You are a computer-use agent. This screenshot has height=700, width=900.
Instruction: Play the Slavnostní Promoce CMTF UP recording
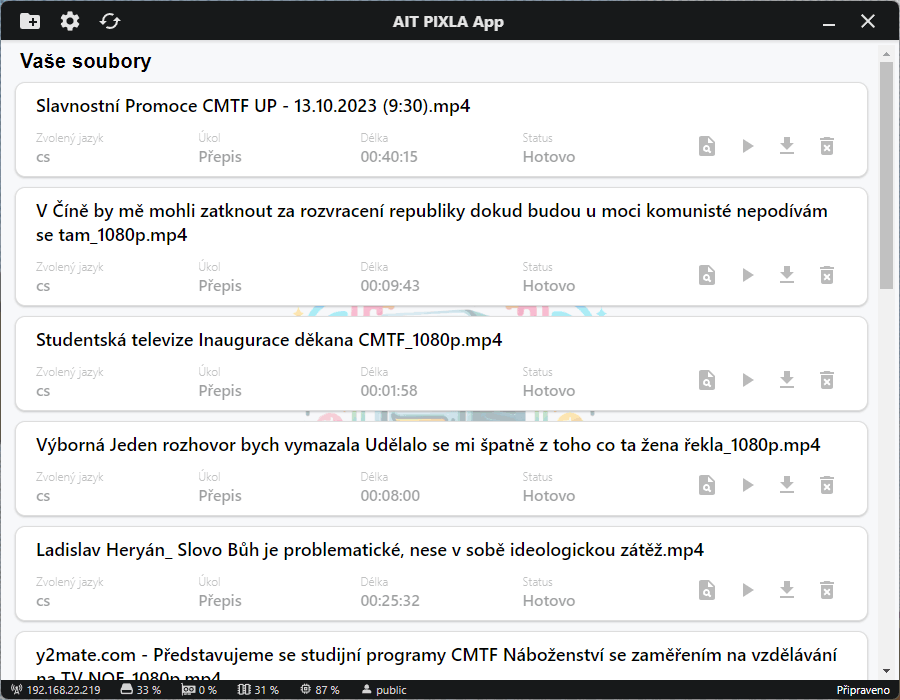(747, 146)
